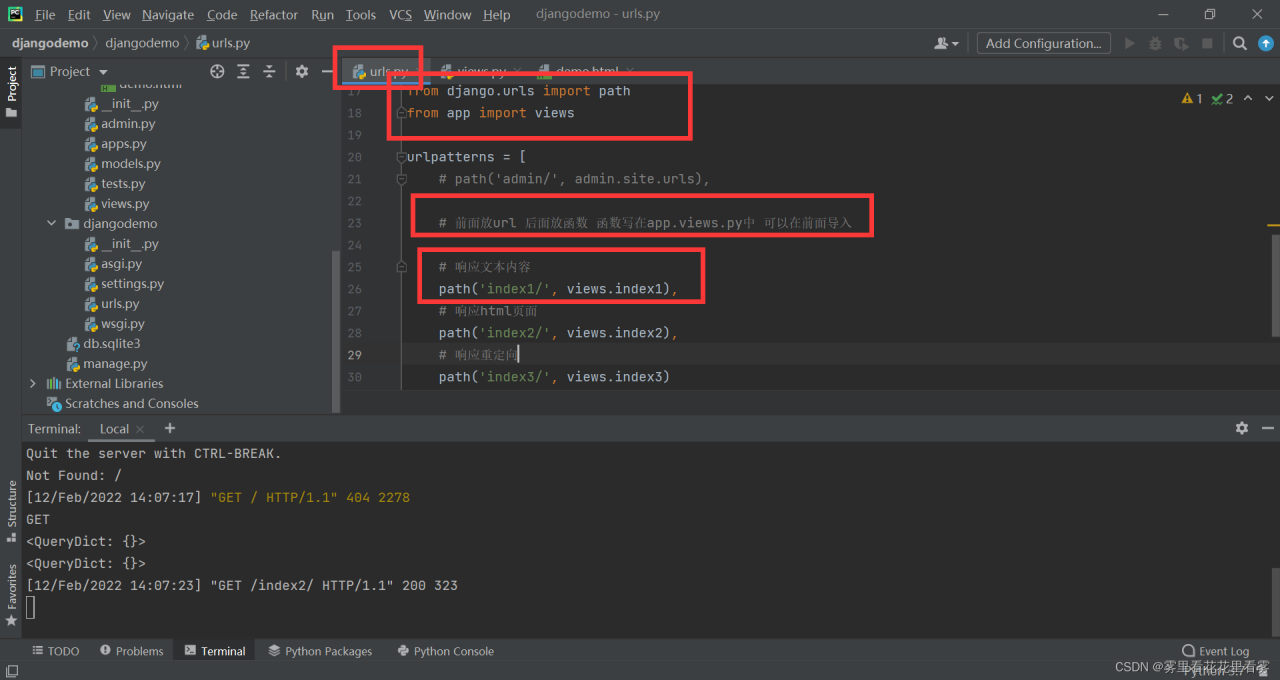This screenshot has height=680, width=1280.
Task: Add a new terminal session
Action: coord(170,428)
